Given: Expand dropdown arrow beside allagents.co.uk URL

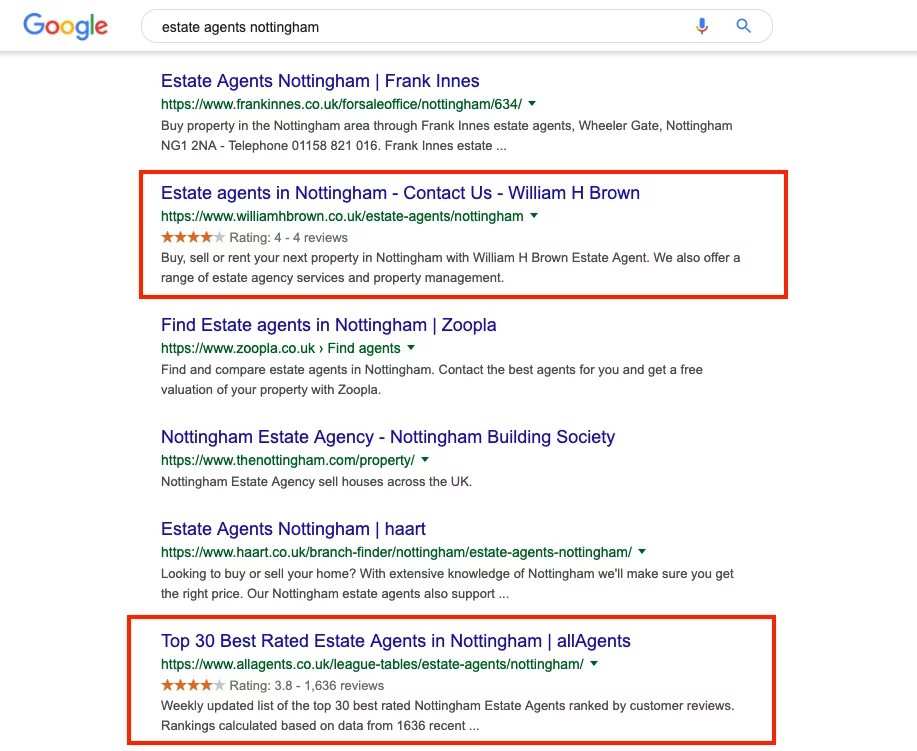Looking at the screenshot, I should 594,664.
